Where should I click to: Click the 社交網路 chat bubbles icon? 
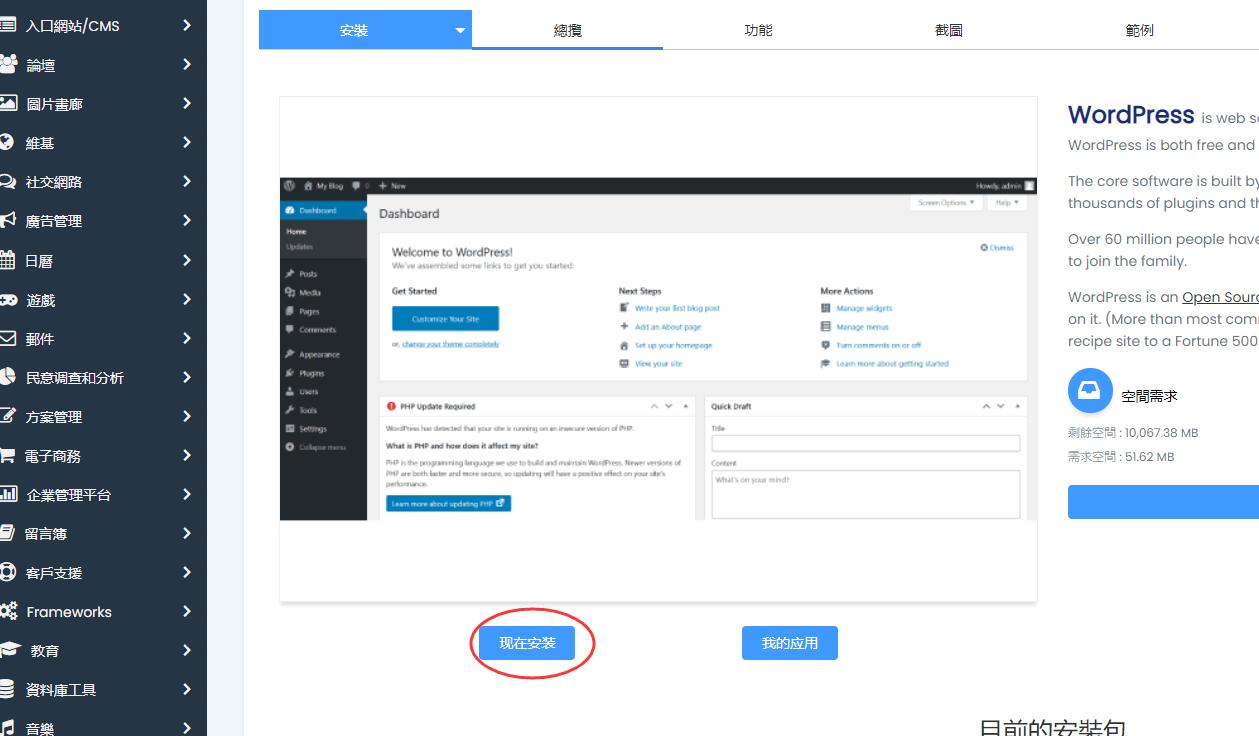[x=8, y=181]
